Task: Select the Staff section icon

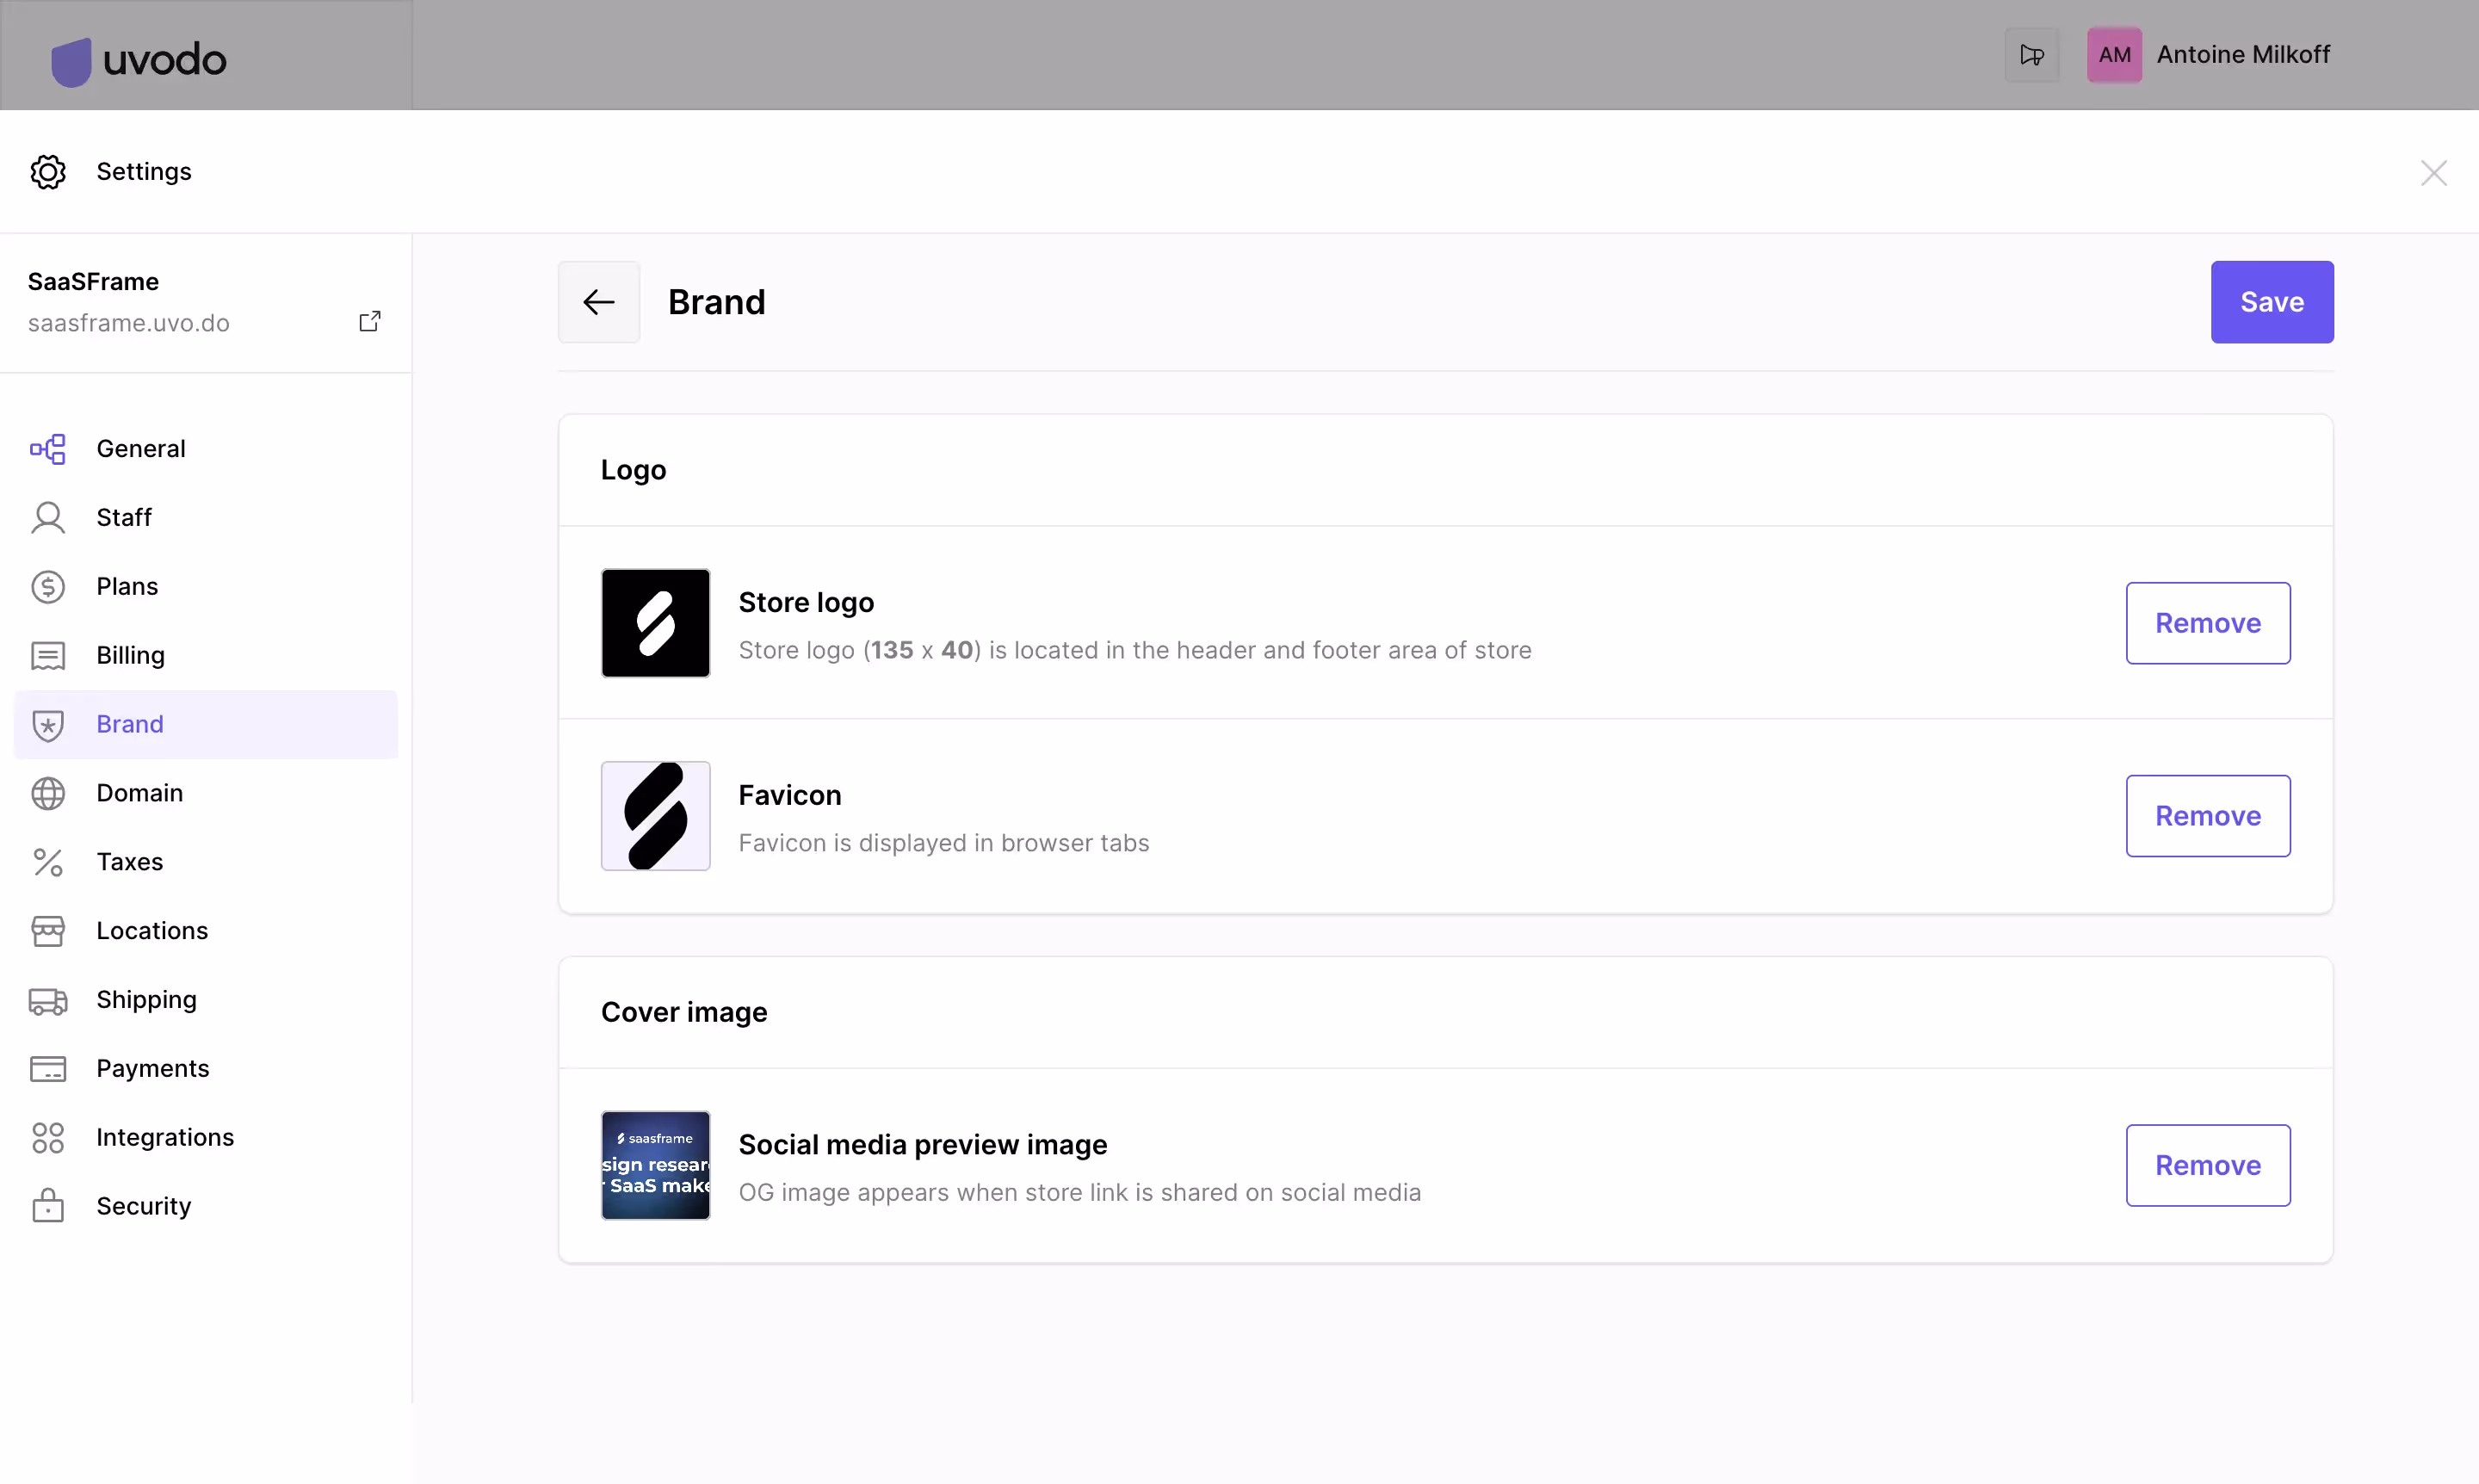Action: [48, 517]
